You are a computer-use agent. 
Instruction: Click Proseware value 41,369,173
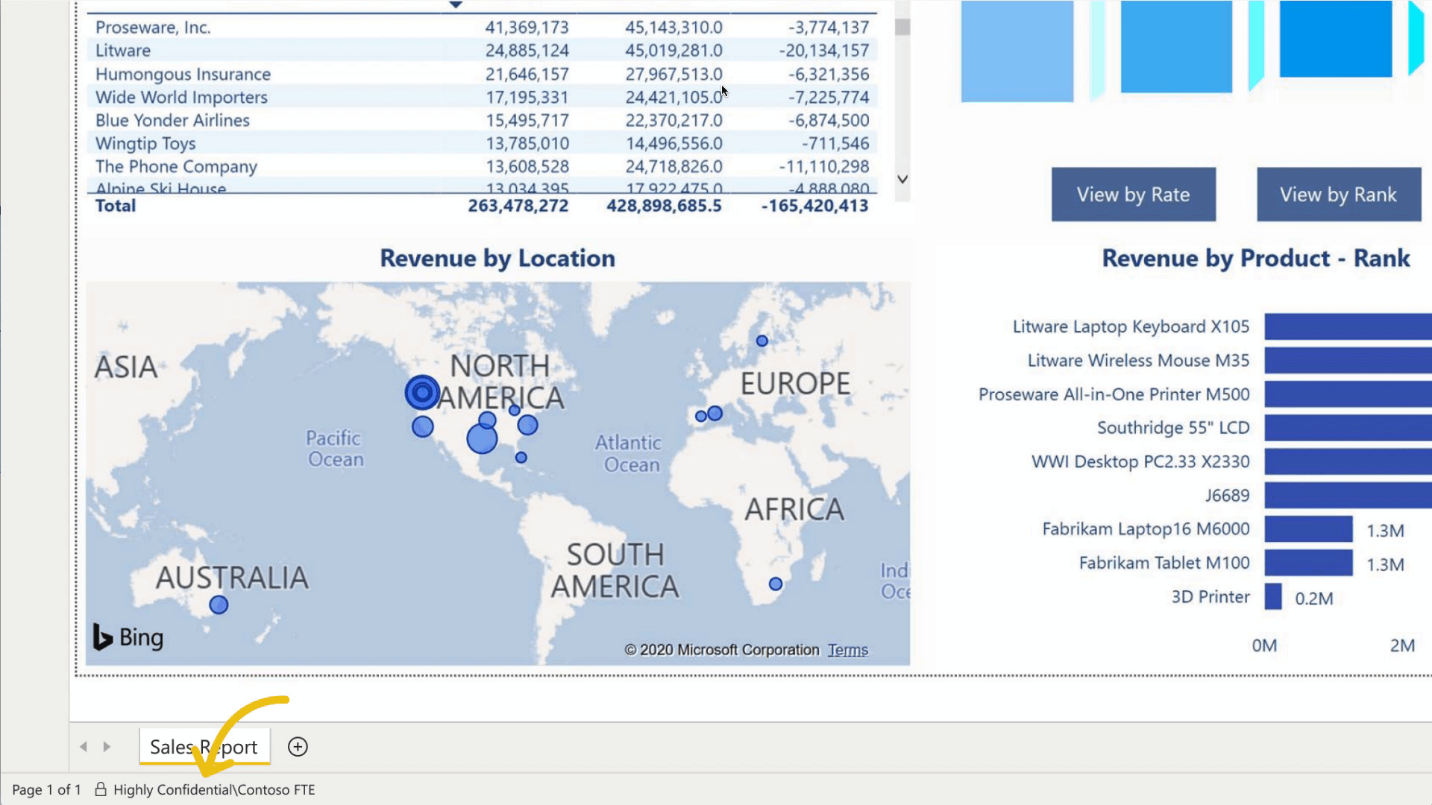click(x=527, y=27)
